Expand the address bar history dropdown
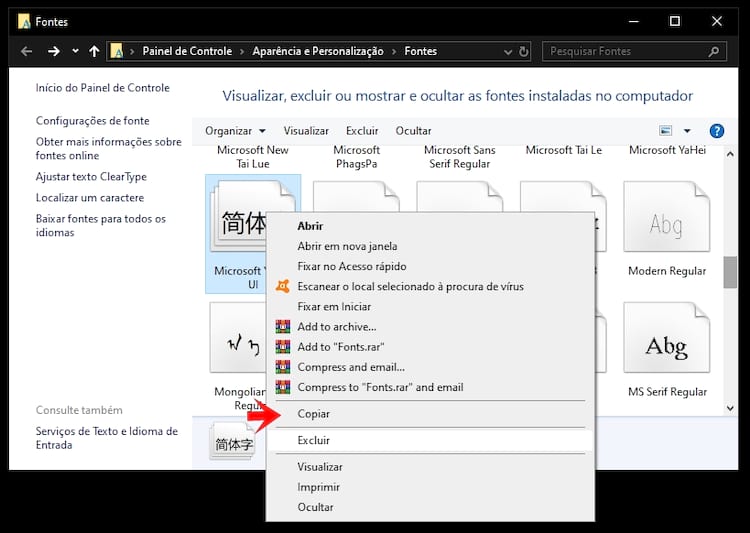 coord(508,52)
